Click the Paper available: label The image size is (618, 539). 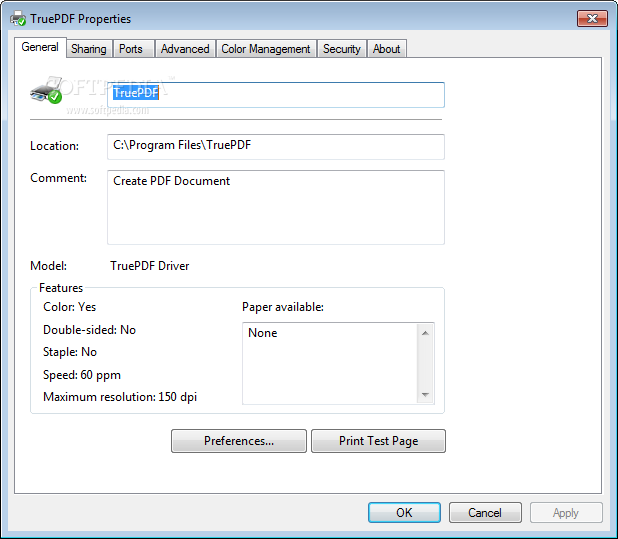click(x=283, y=307)
